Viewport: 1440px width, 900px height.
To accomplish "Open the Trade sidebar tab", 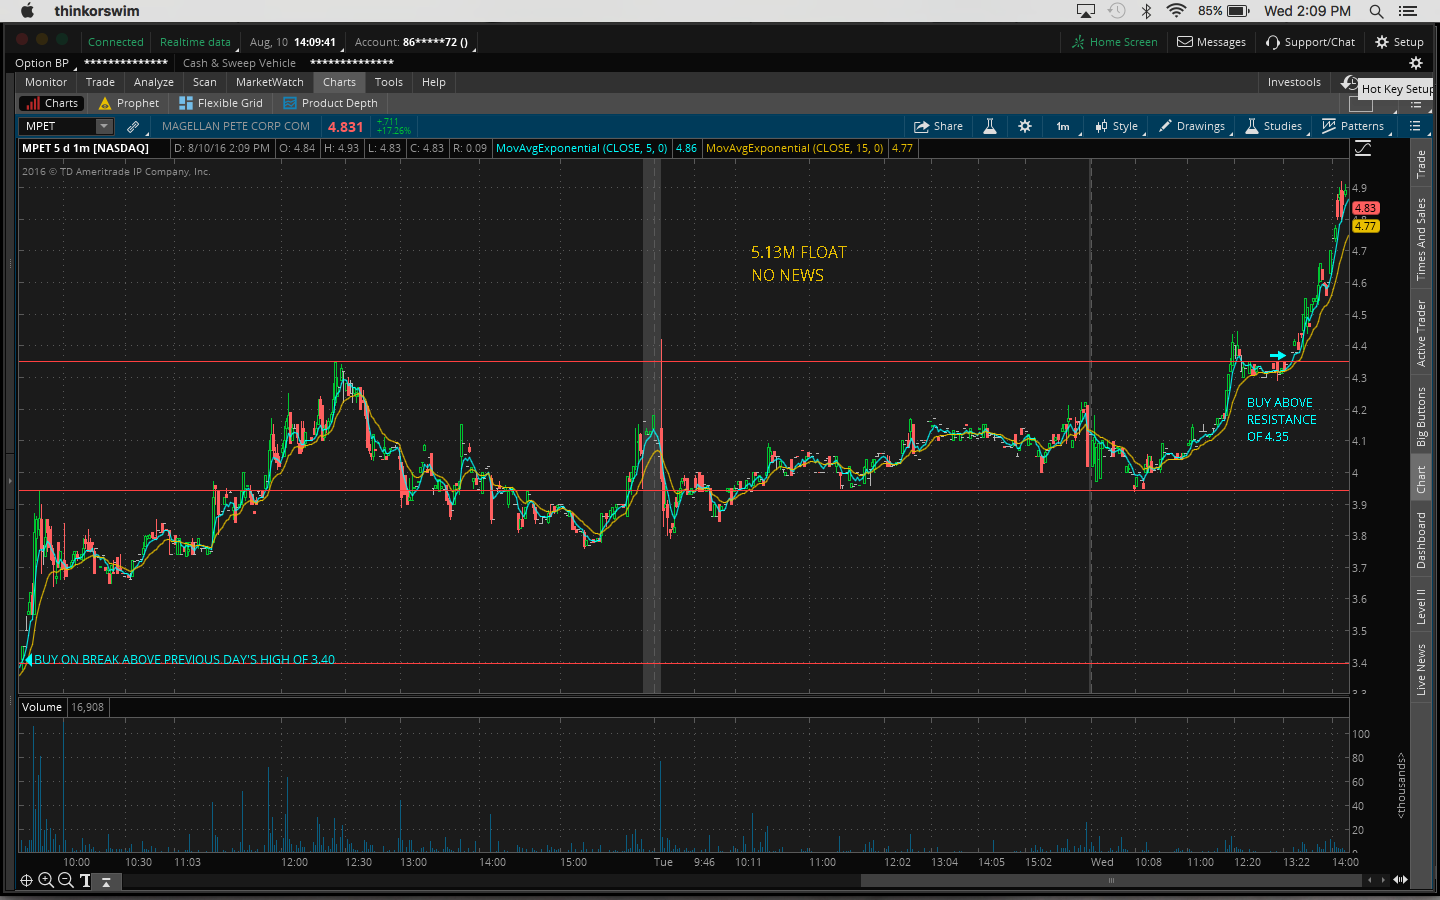I will point(1421,164).
